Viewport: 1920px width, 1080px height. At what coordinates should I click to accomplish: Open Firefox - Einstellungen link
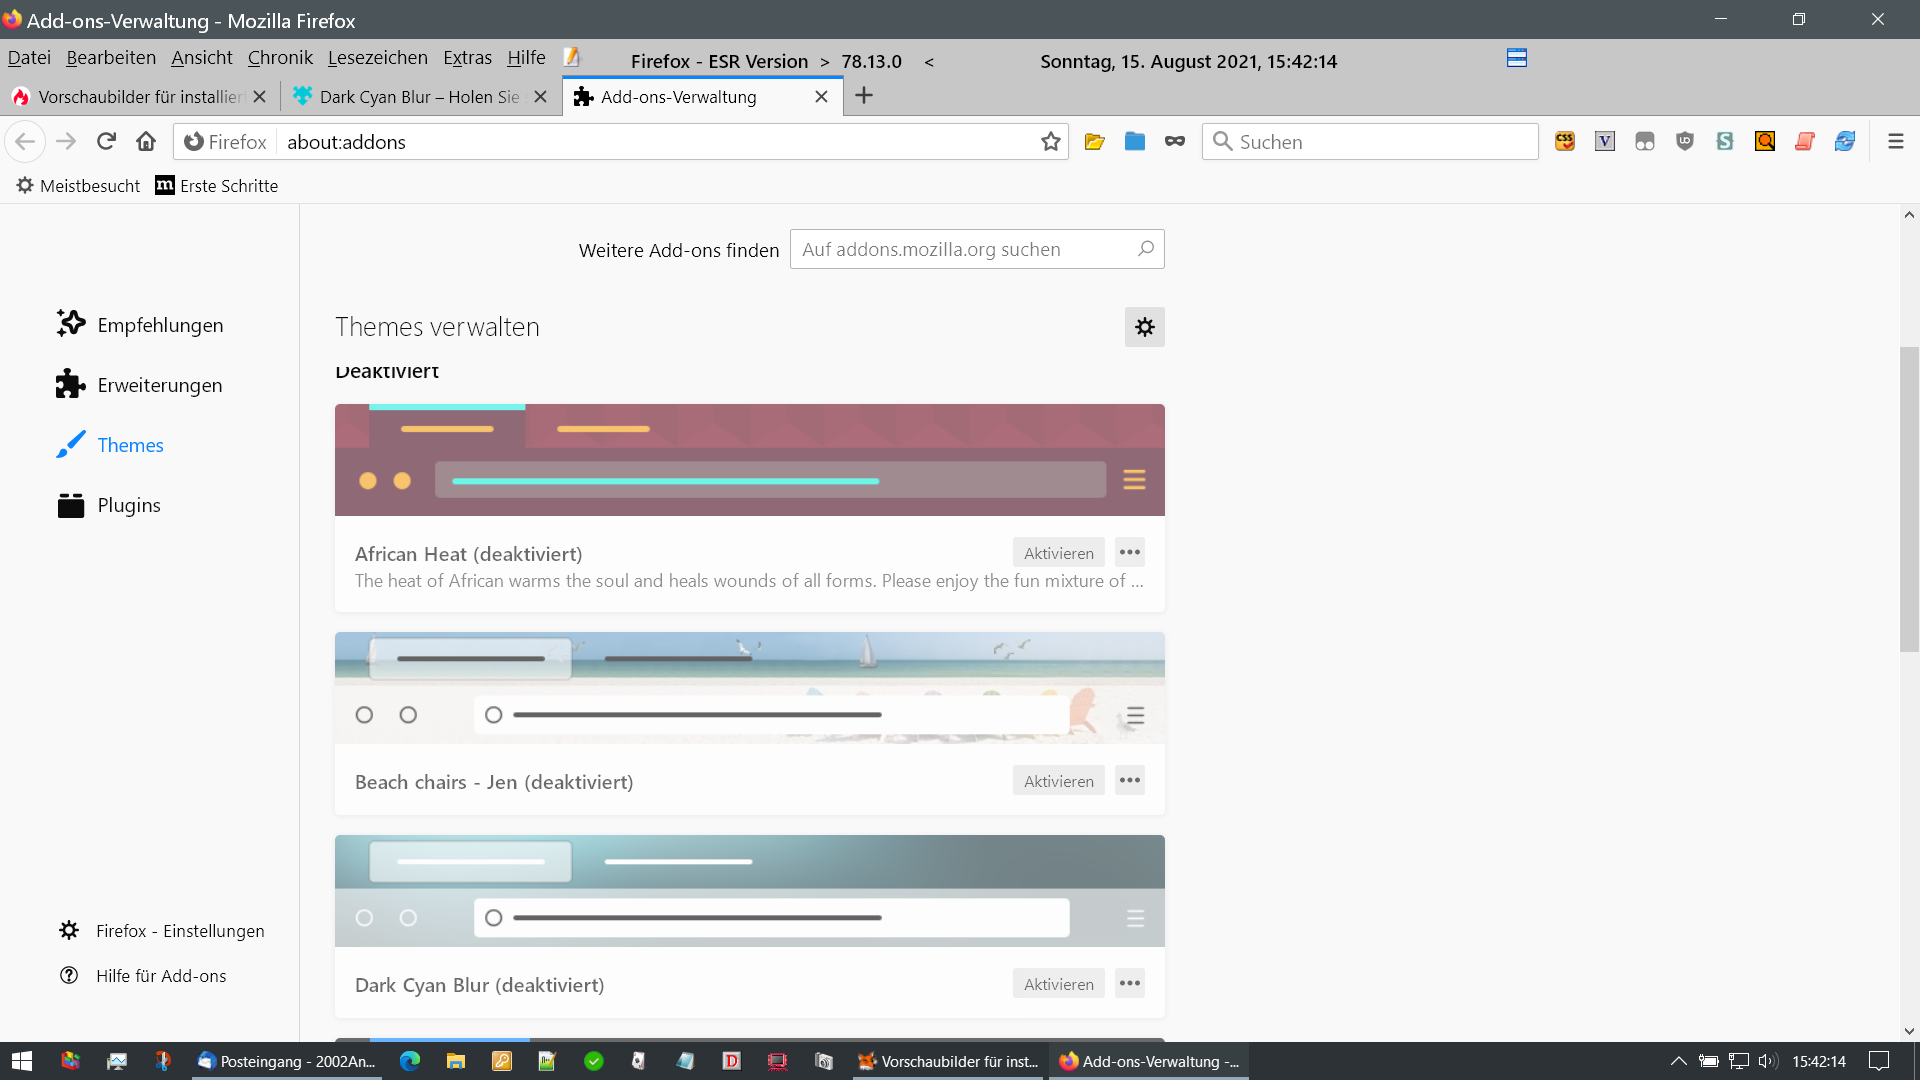click(180, 931)
